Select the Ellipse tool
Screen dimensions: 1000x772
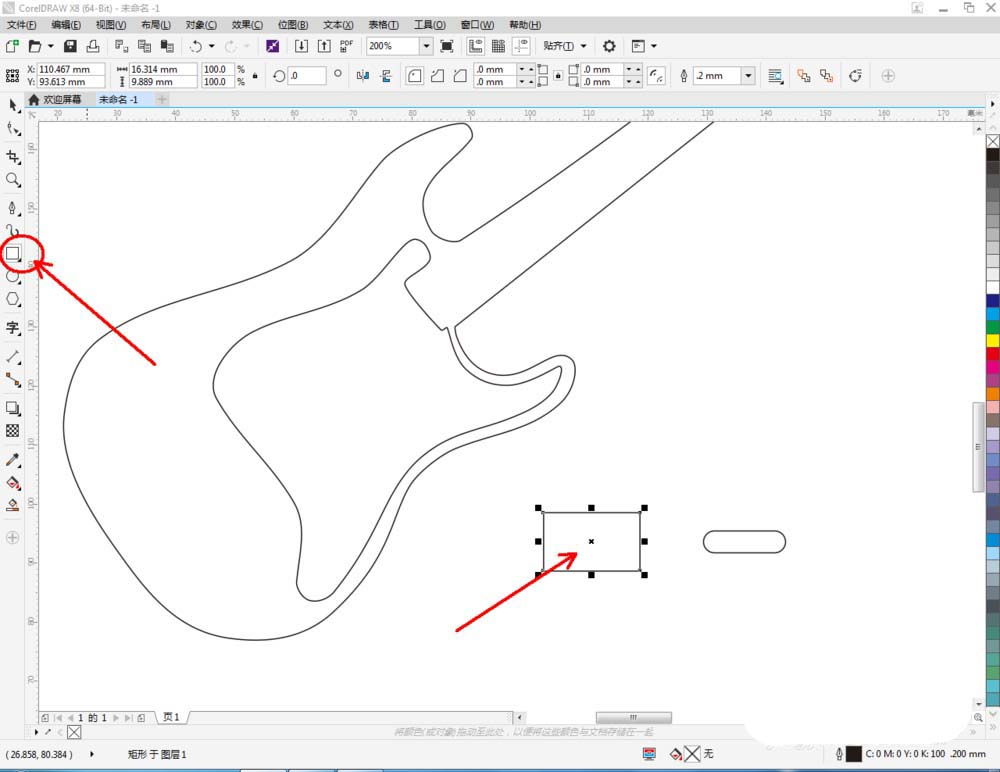[x=13, y=276]
